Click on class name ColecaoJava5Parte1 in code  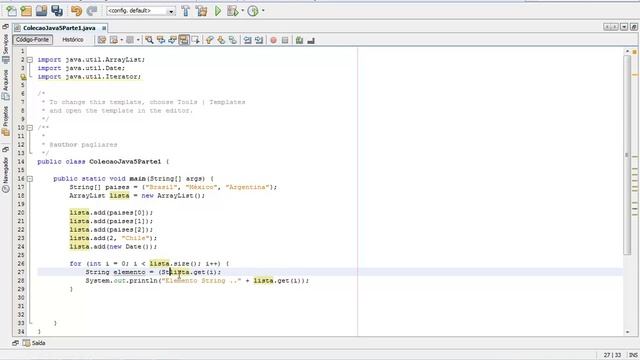pyautogui.click(x=125, y=162)
